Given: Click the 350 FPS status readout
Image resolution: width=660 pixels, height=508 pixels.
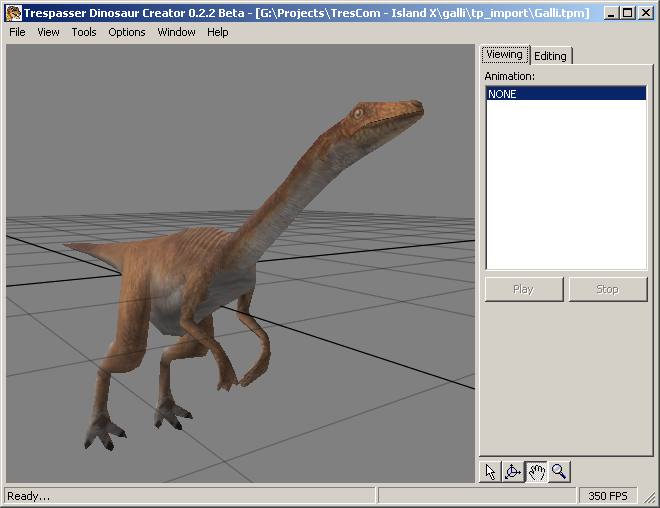Looking at the screenshot, I should click(608, 496).
